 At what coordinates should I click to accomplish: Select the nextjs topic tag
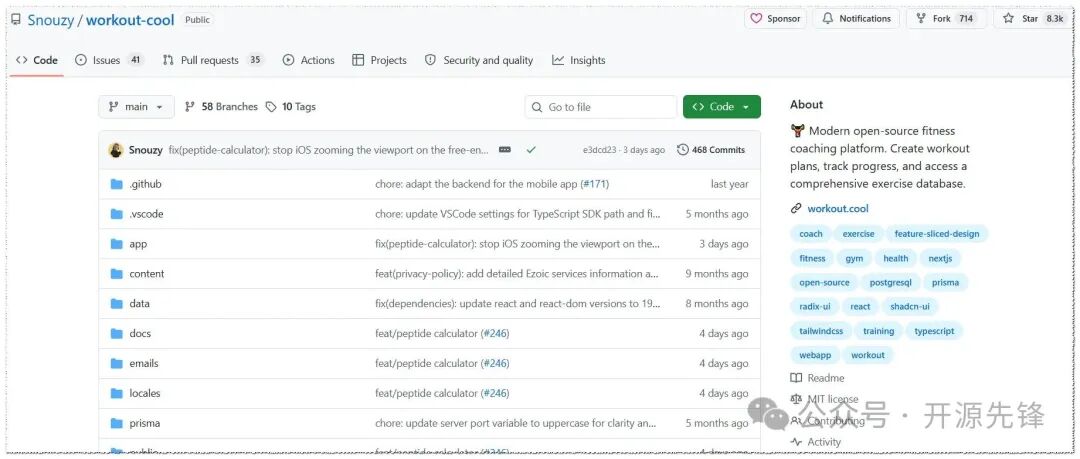(940, 258)
